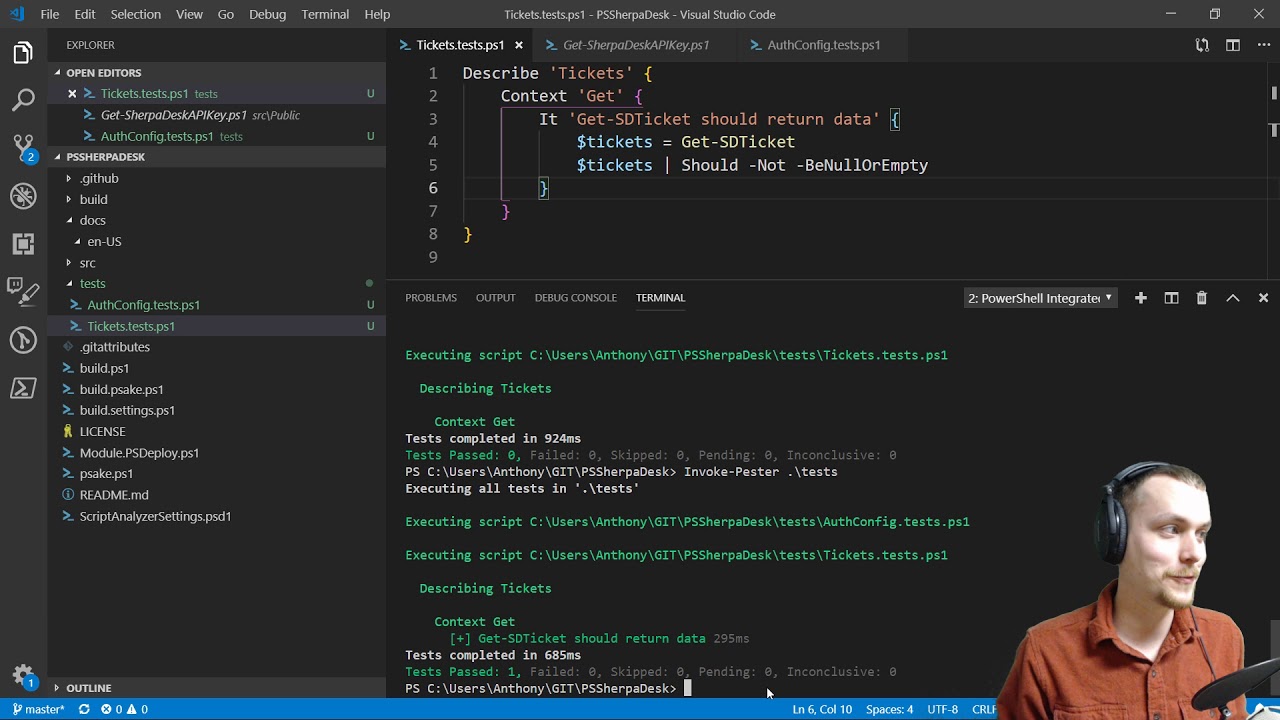This screenshot has height=720, width=1280.
Task: Maximize the panel with up chevron
Action: [1233, 298]
